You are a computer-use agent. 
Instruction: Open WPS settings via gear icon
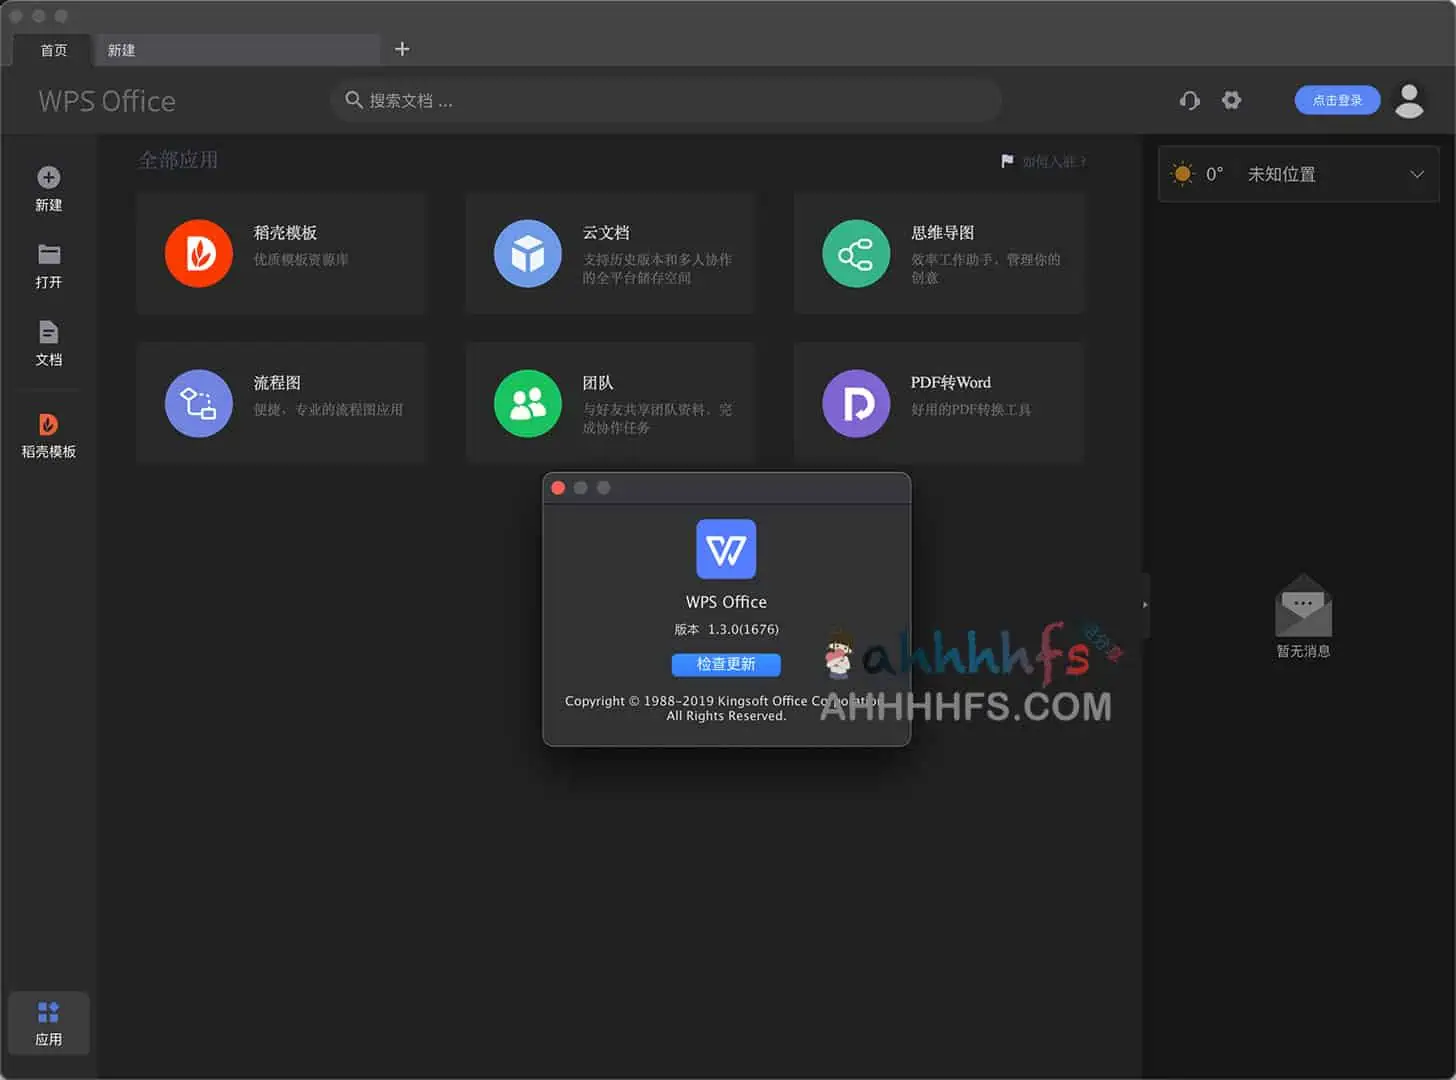tap(1231, 100)
